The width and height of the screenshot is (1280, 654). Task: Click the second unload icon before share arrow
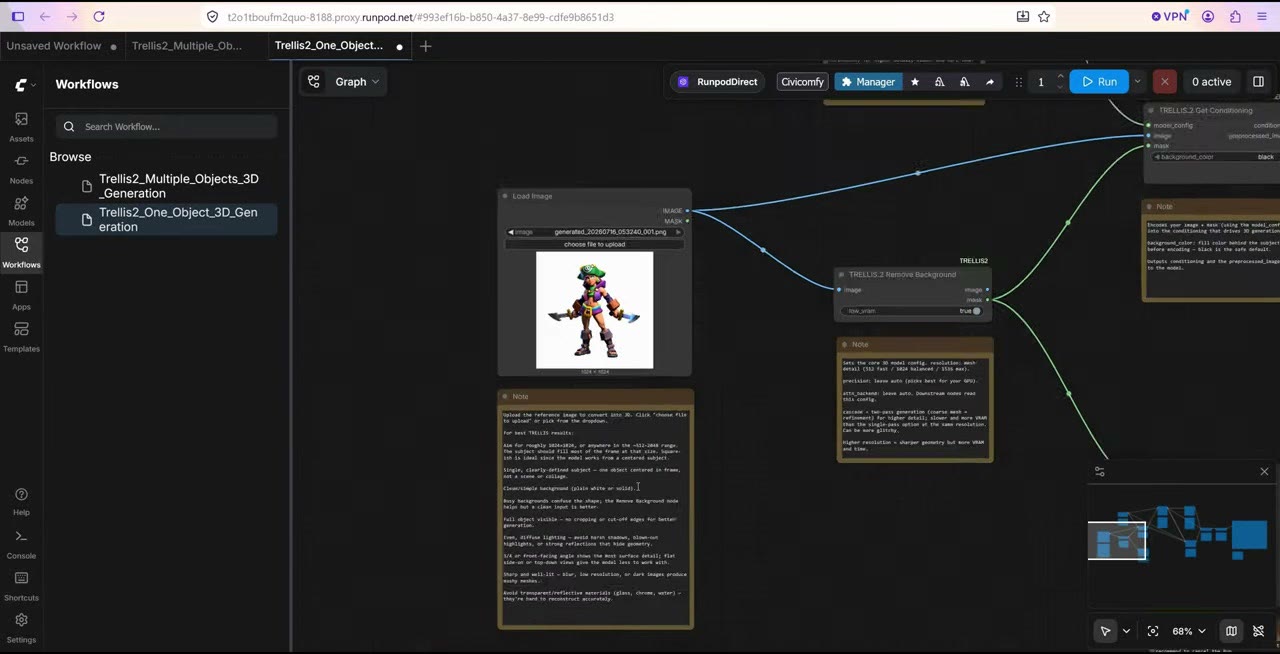(x=964, y=82)
